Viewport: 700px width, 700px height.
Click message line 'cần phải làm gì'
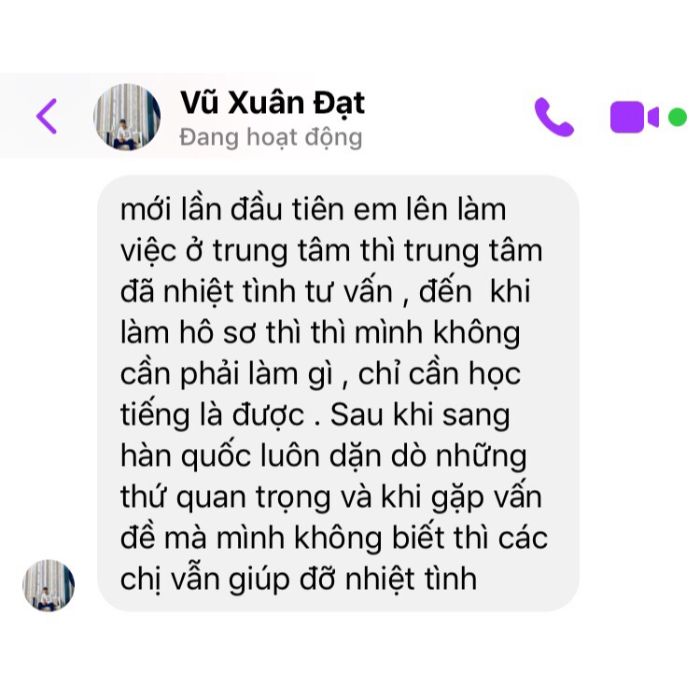tap(320, 374)
